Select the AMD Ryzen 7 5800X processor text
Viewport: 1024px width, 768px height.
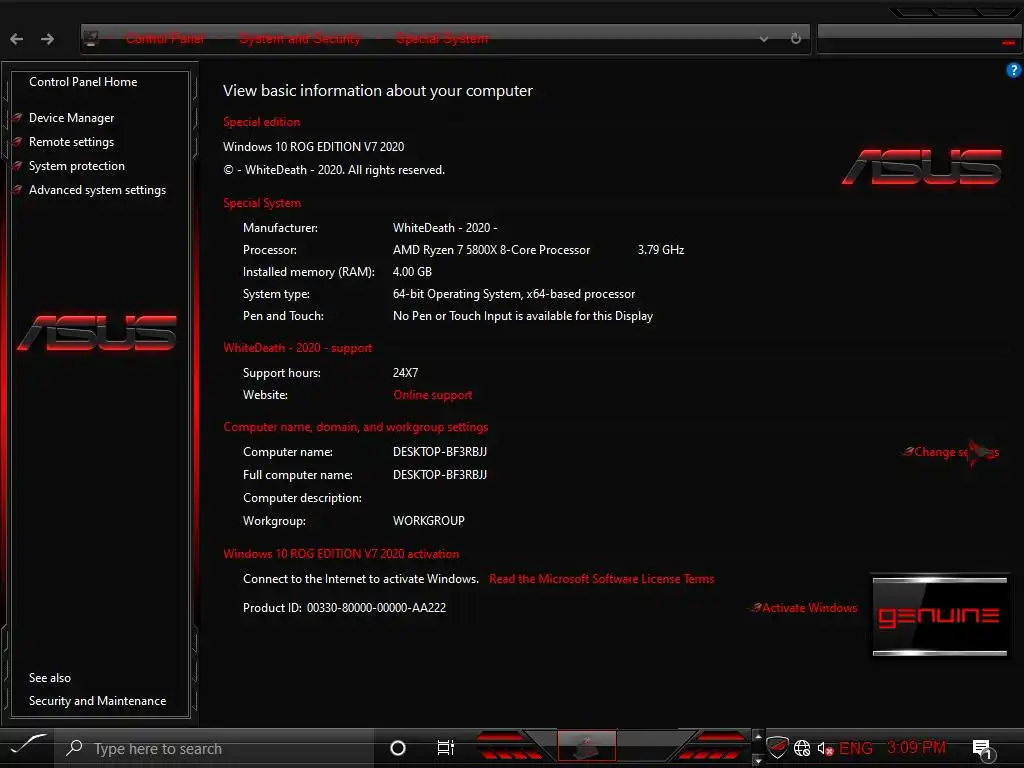click(491, 250)
